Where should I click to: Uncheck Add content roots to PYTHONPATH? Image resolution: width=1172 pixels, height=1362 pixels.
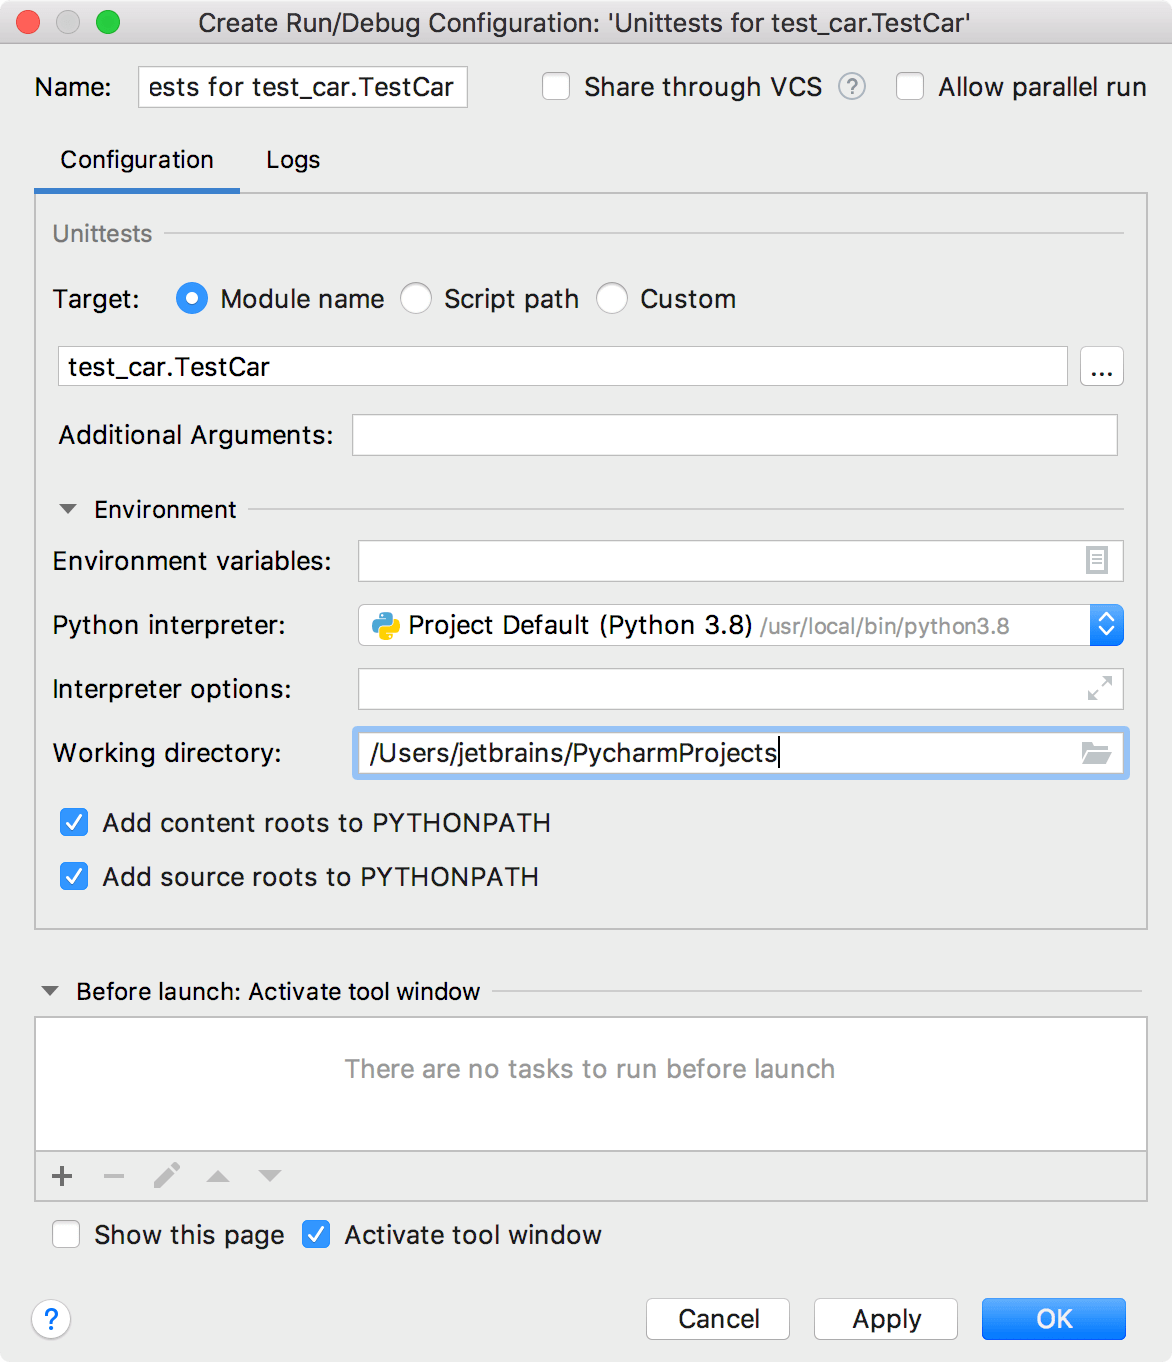[74, 822]
